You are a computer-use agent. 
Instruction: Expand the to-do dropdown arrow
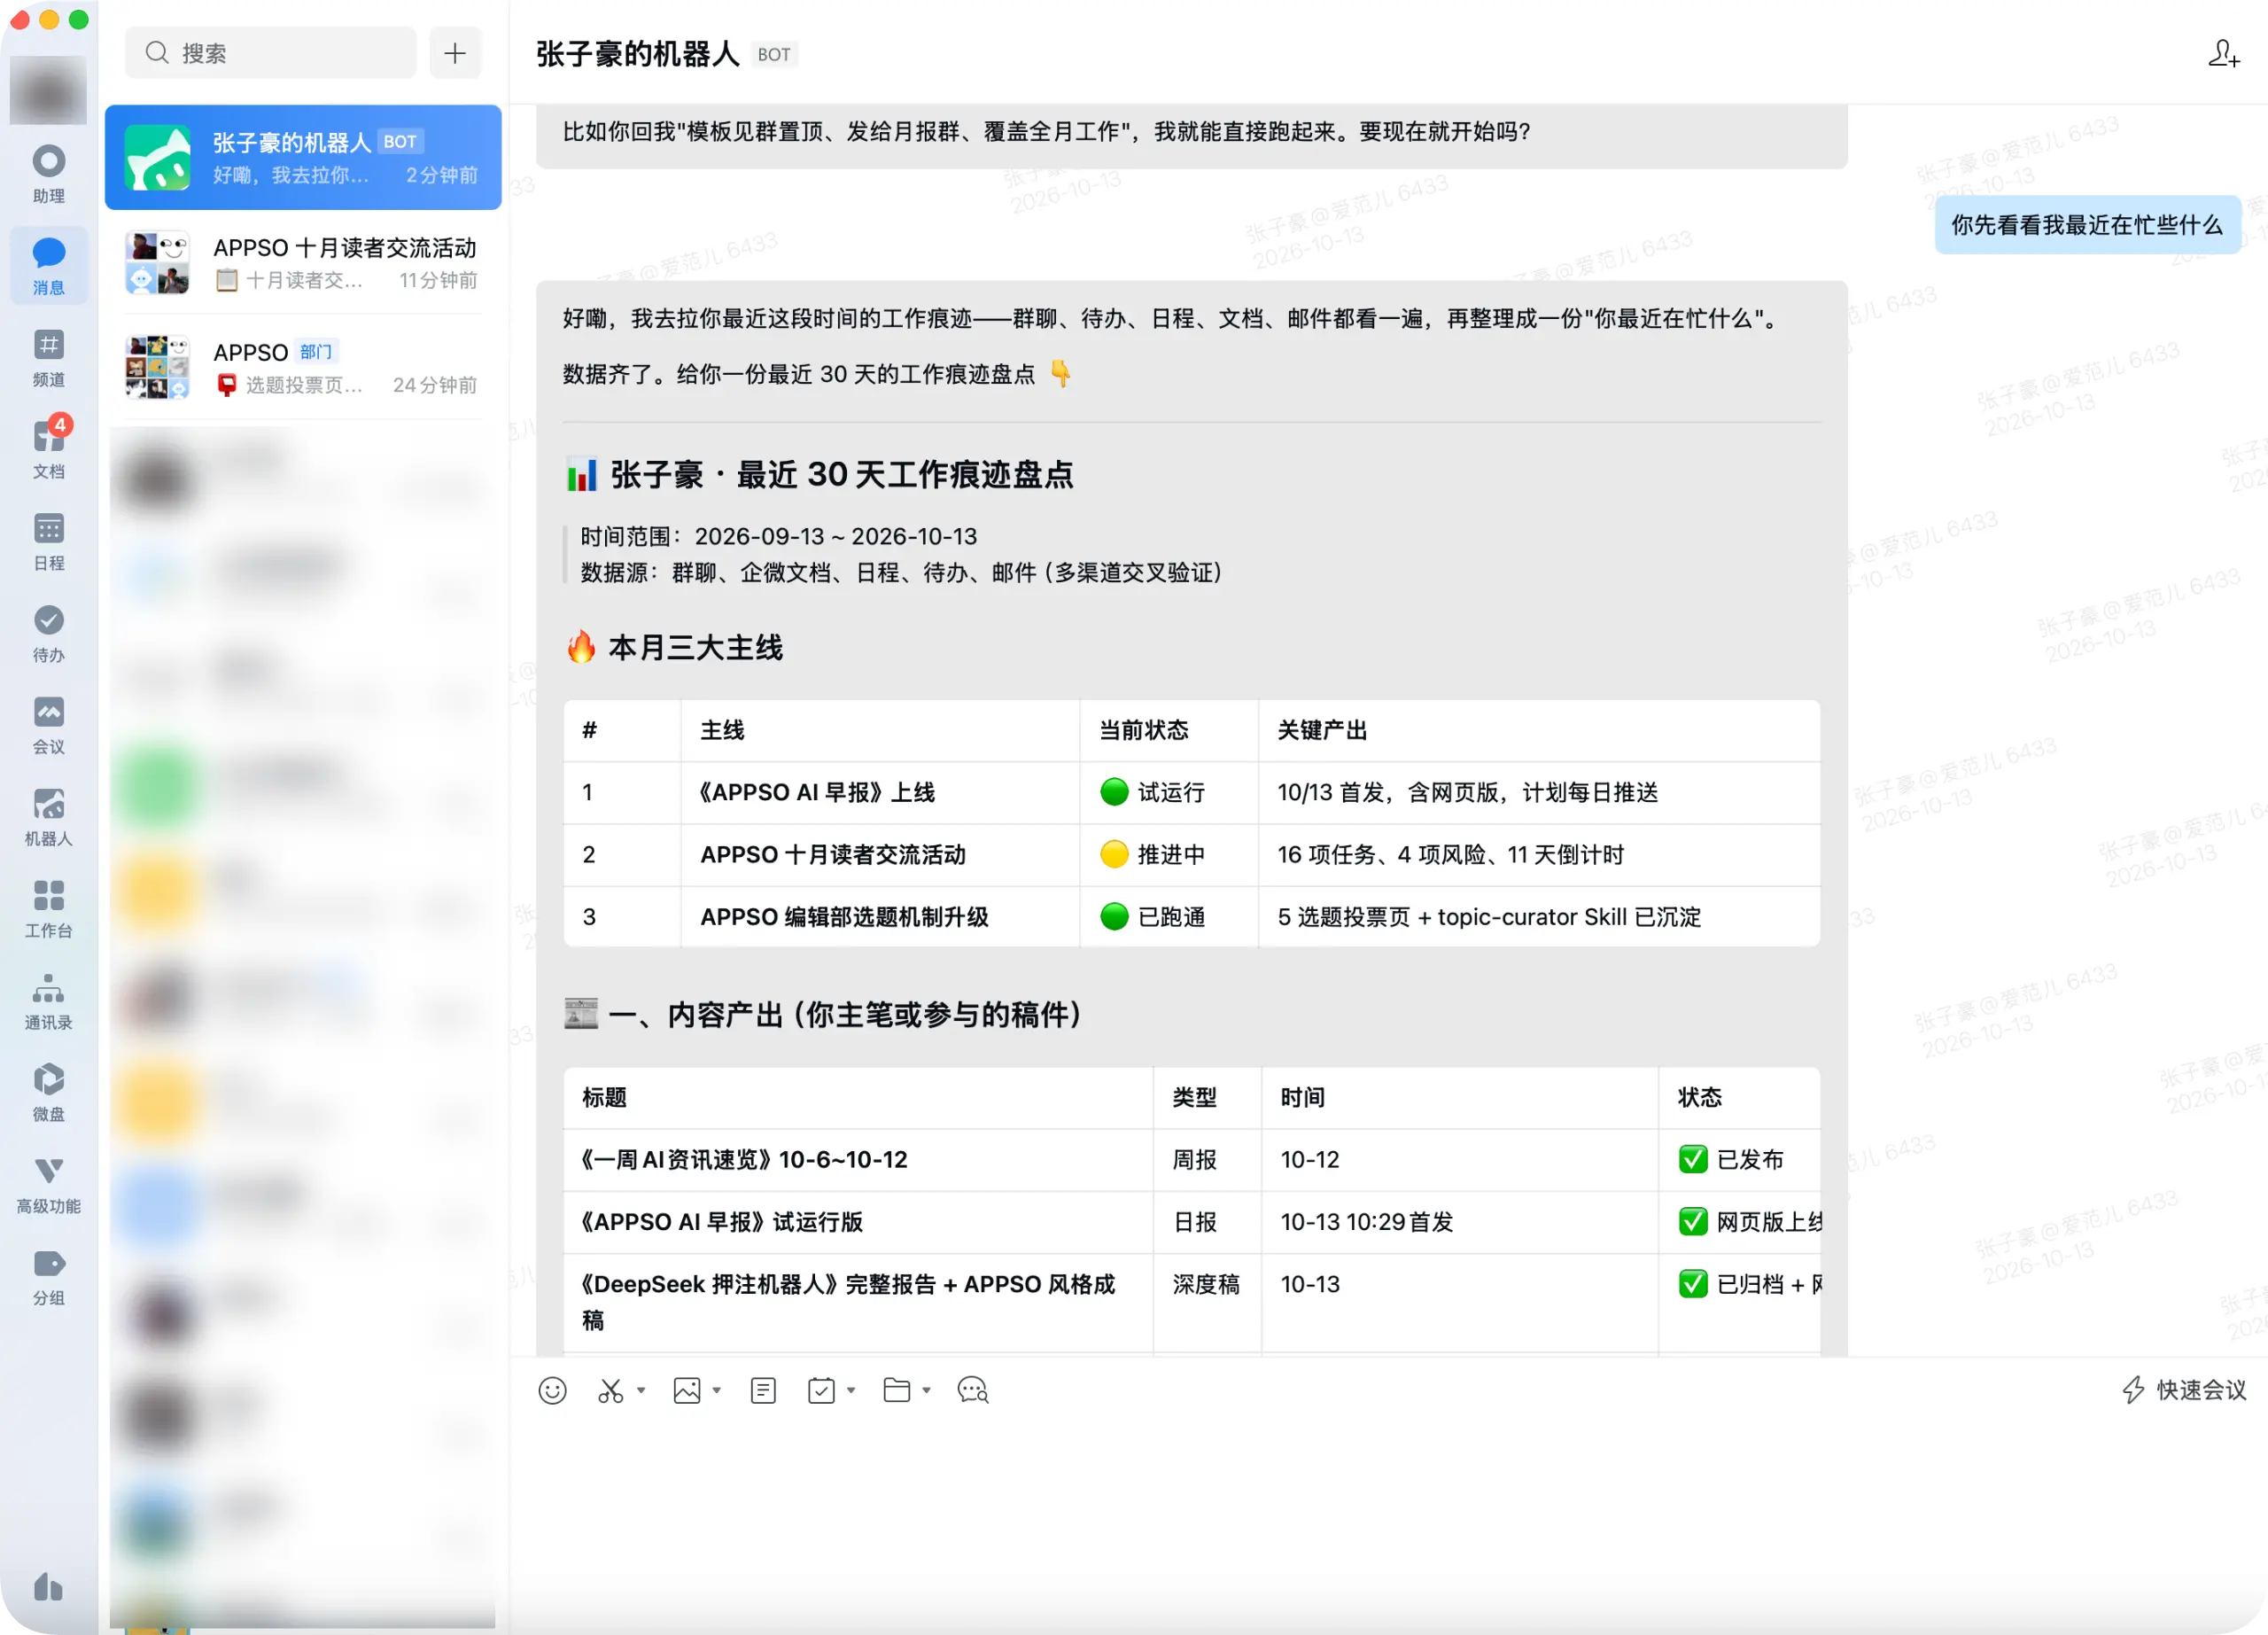[851, 1390]
